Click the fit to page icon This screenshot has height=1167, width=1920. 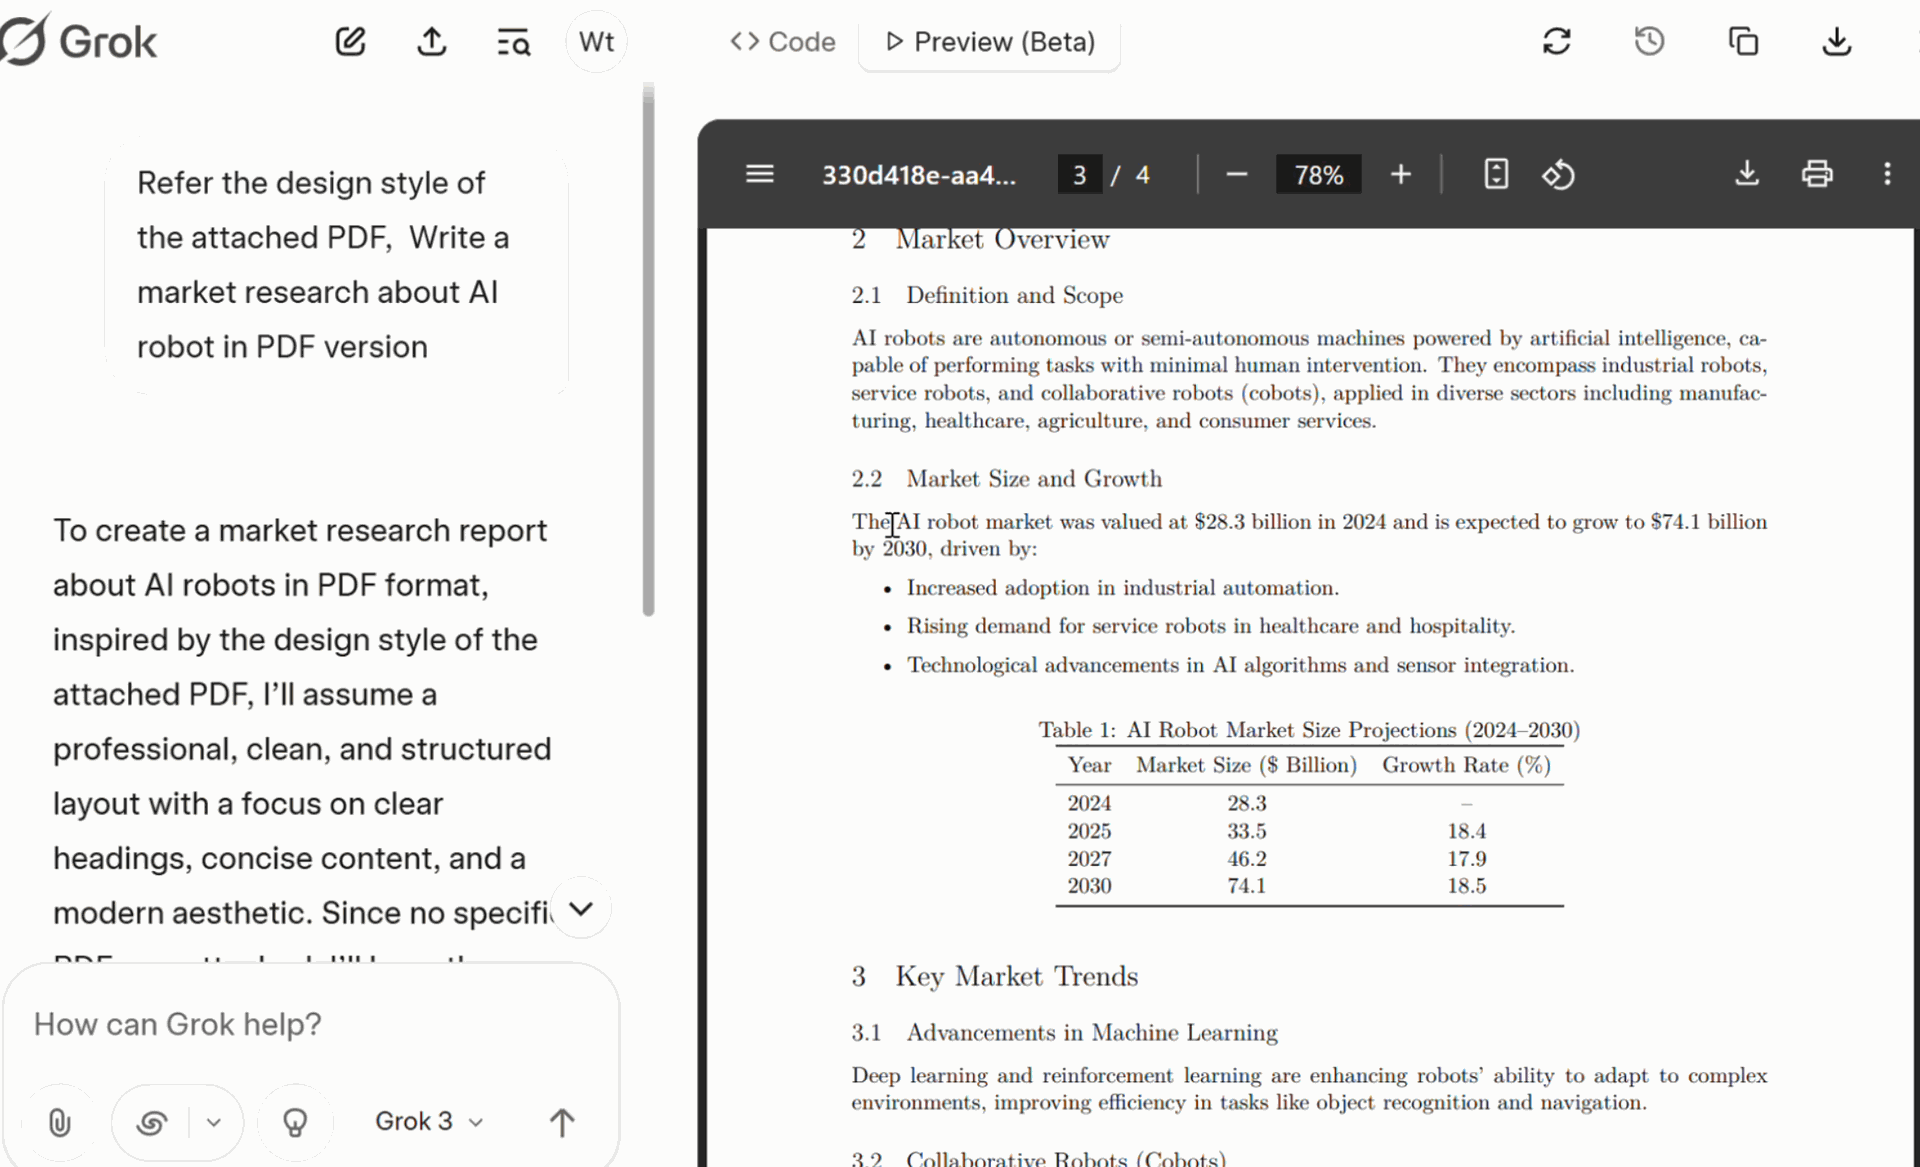(1496, 175)
